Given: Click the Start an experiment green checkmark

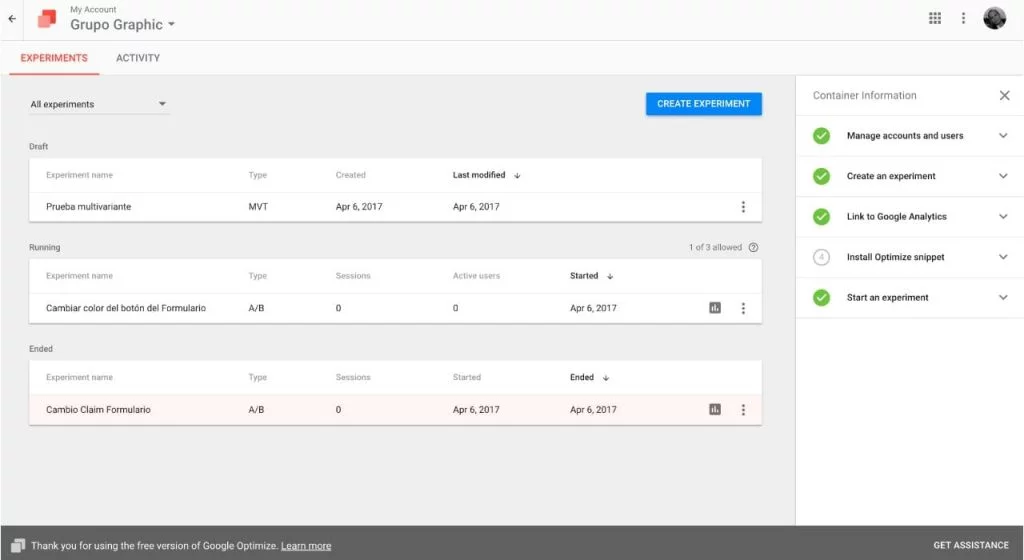Looking at the screenshot, I should point(821,298).
